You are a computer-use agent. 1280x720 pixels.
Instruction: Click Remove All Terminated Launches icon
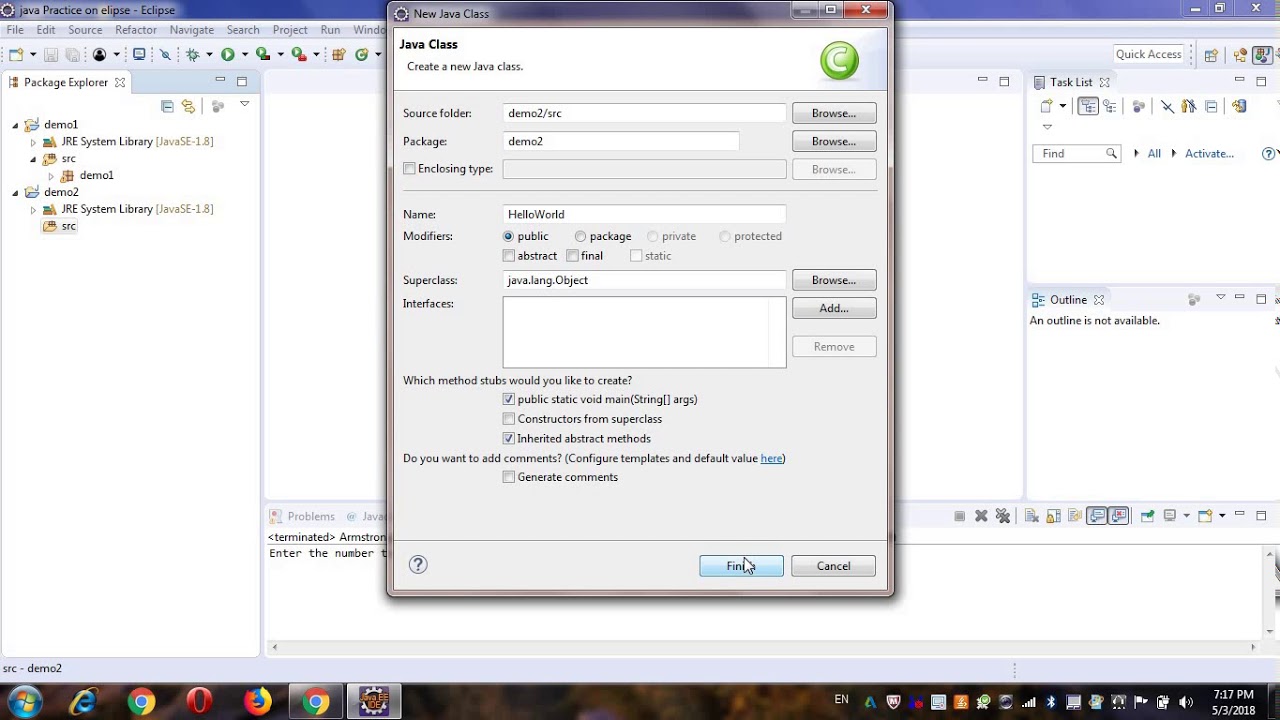pyautogui.click(x=1003, y=516)
